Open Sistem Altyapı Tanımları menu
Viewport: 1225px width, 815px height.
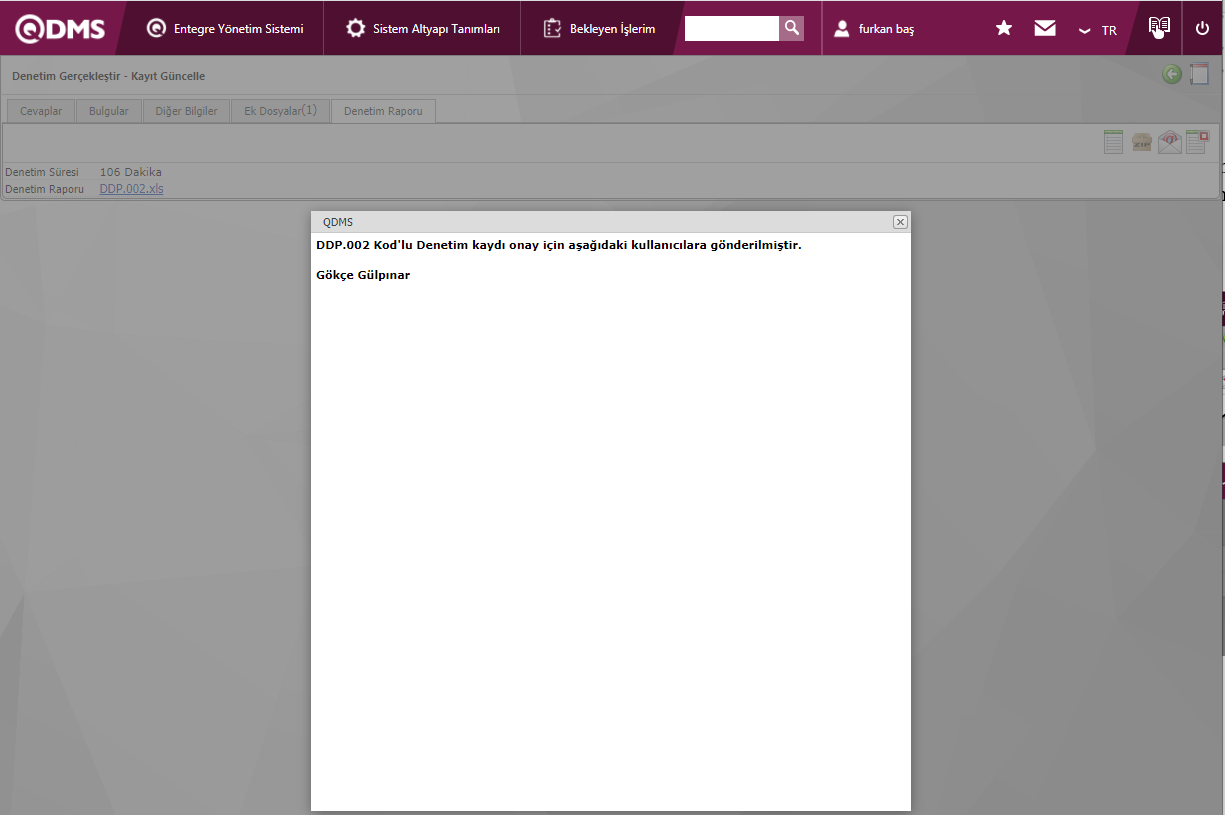tap(423, 29)
